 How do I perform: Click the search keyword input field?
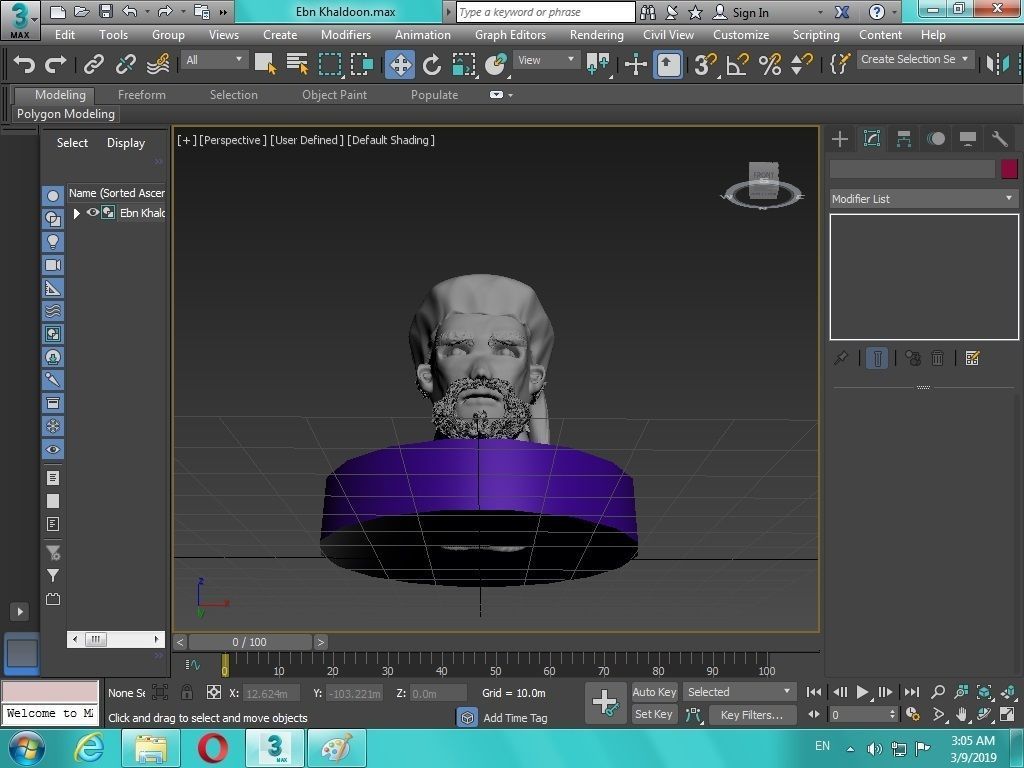click(545, 12)
